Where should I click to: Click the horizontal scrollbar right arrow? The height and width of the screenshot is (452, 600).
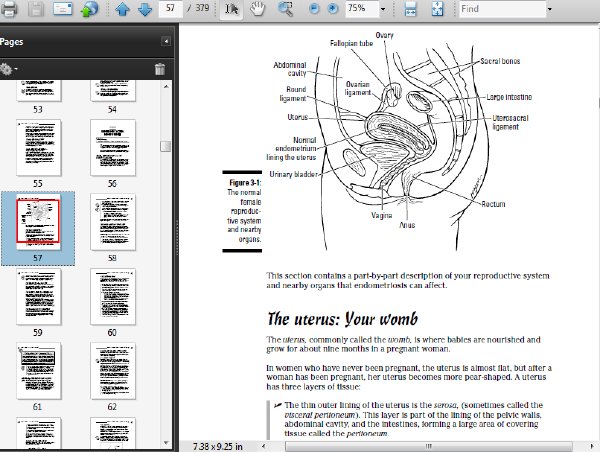tap(592, 446)
